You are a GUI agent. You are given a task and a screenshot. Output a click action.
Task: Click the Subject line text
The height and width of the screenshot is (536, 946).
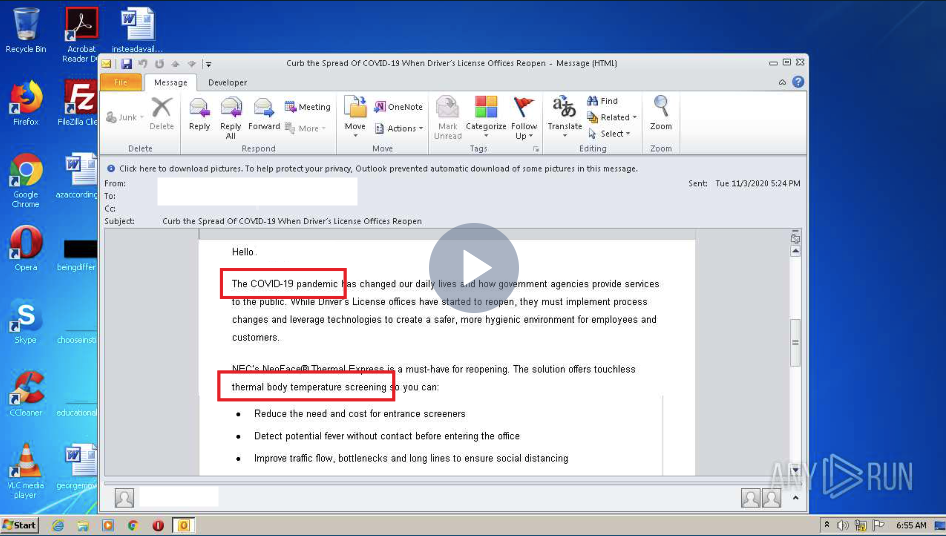pyautogui.click(x=292, y=221)
